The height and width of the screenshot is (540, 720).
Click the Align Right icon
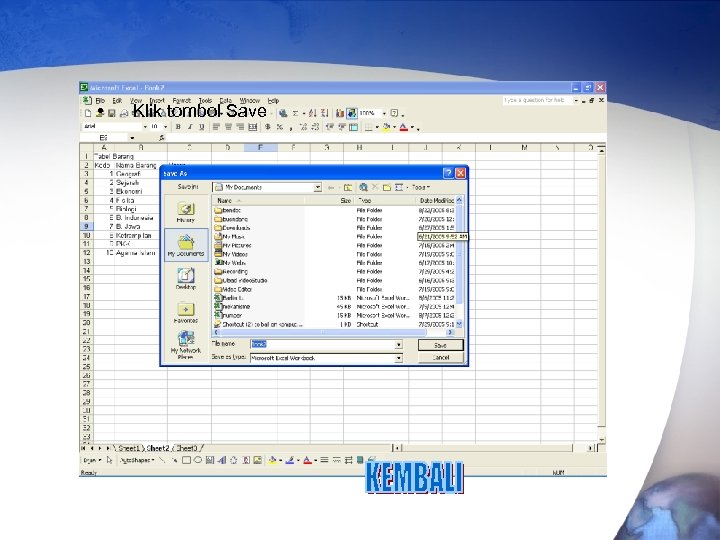[240, 127]
